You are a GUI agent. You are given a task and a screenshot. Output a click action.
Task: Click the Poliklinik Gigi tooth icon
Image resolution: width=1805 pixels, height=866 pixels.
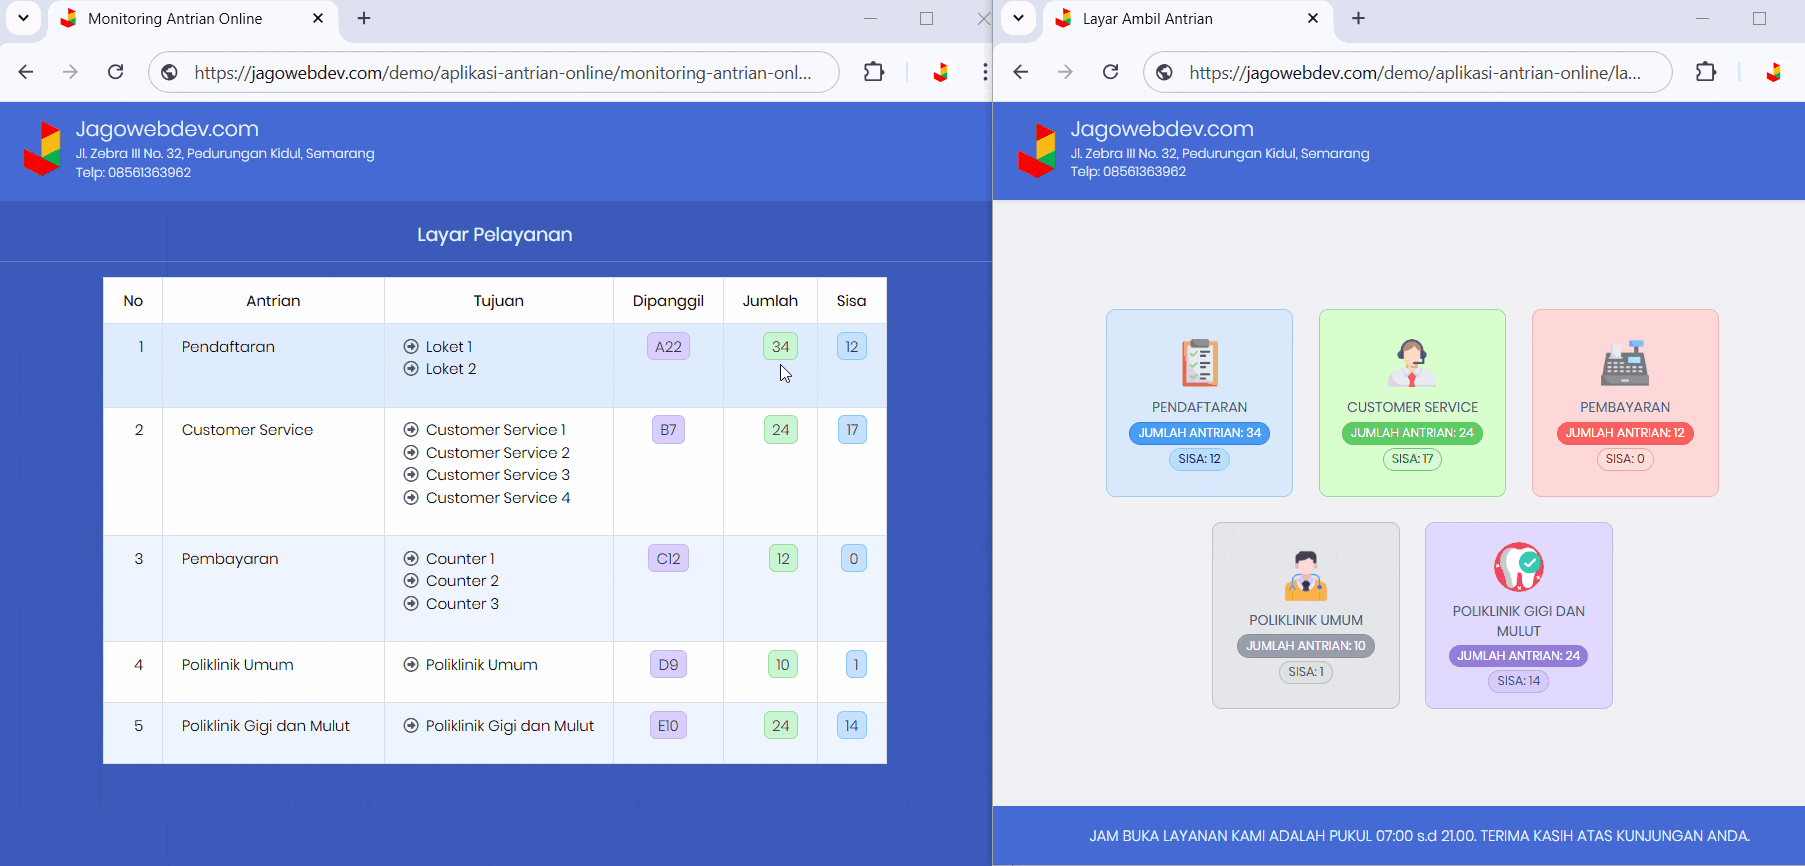point(1519,567)
